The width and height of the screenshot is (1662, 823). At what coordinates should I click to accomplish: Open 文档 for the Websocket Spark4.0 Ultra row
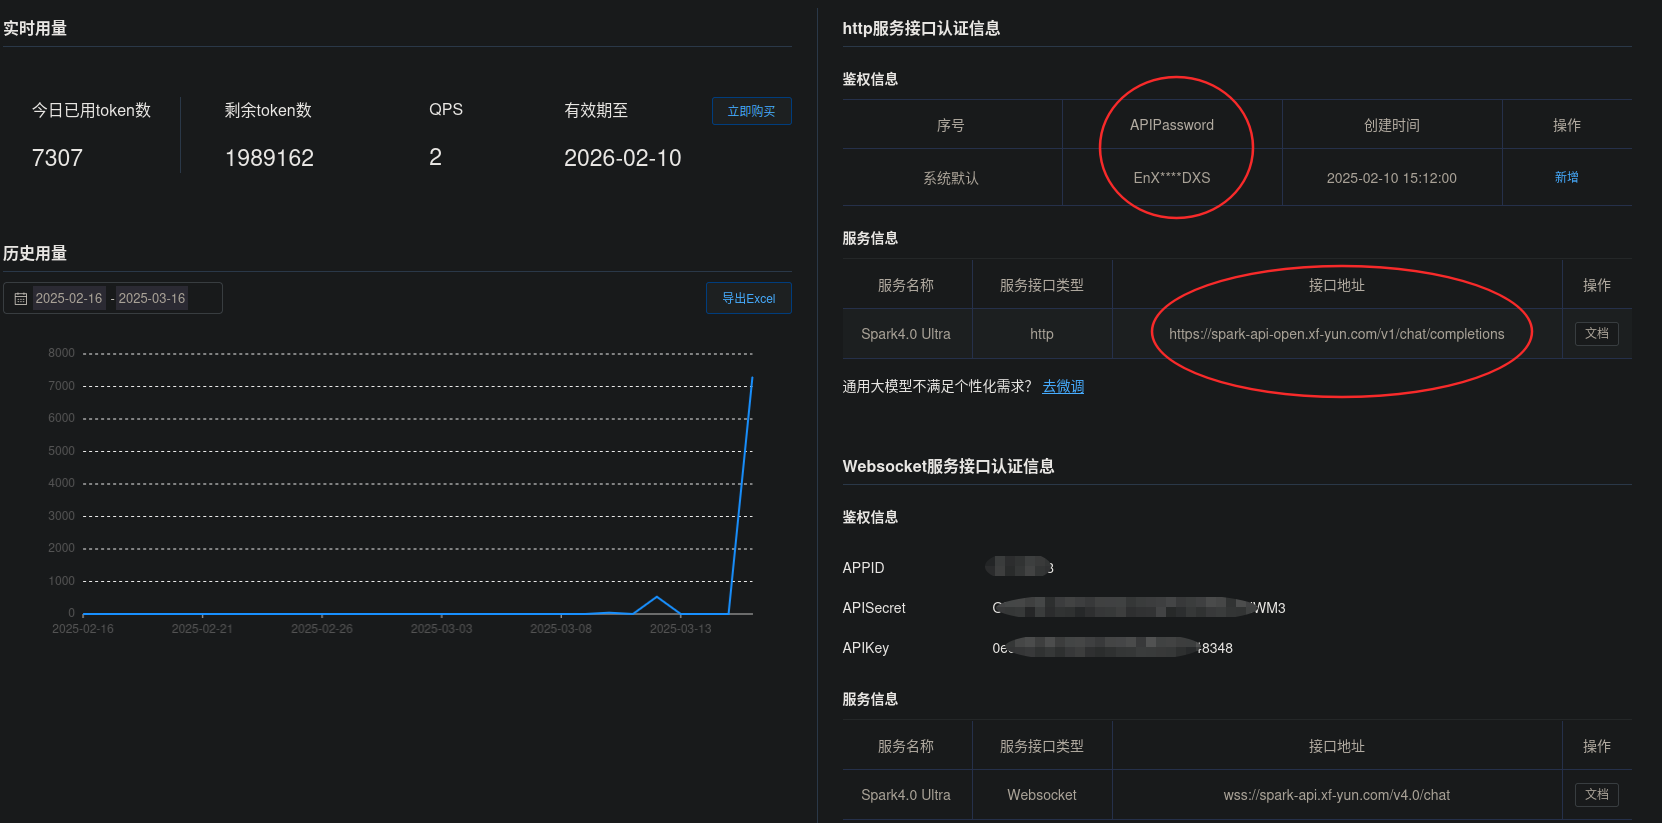1596,794
